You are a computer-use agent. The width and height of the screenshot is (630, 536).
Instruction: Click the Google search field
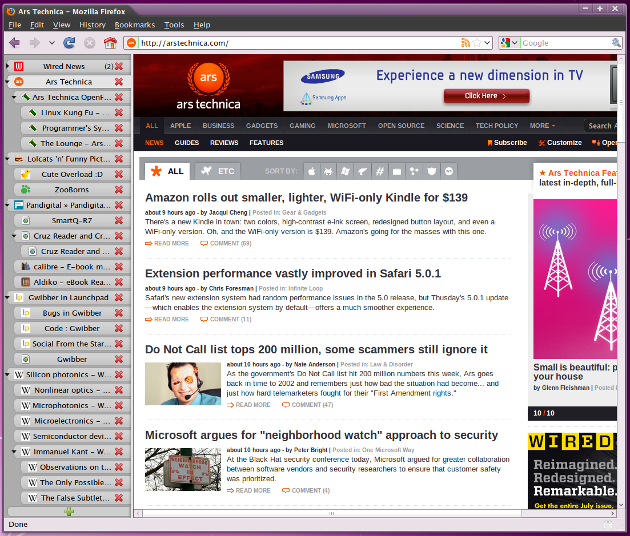click(566, 43)
